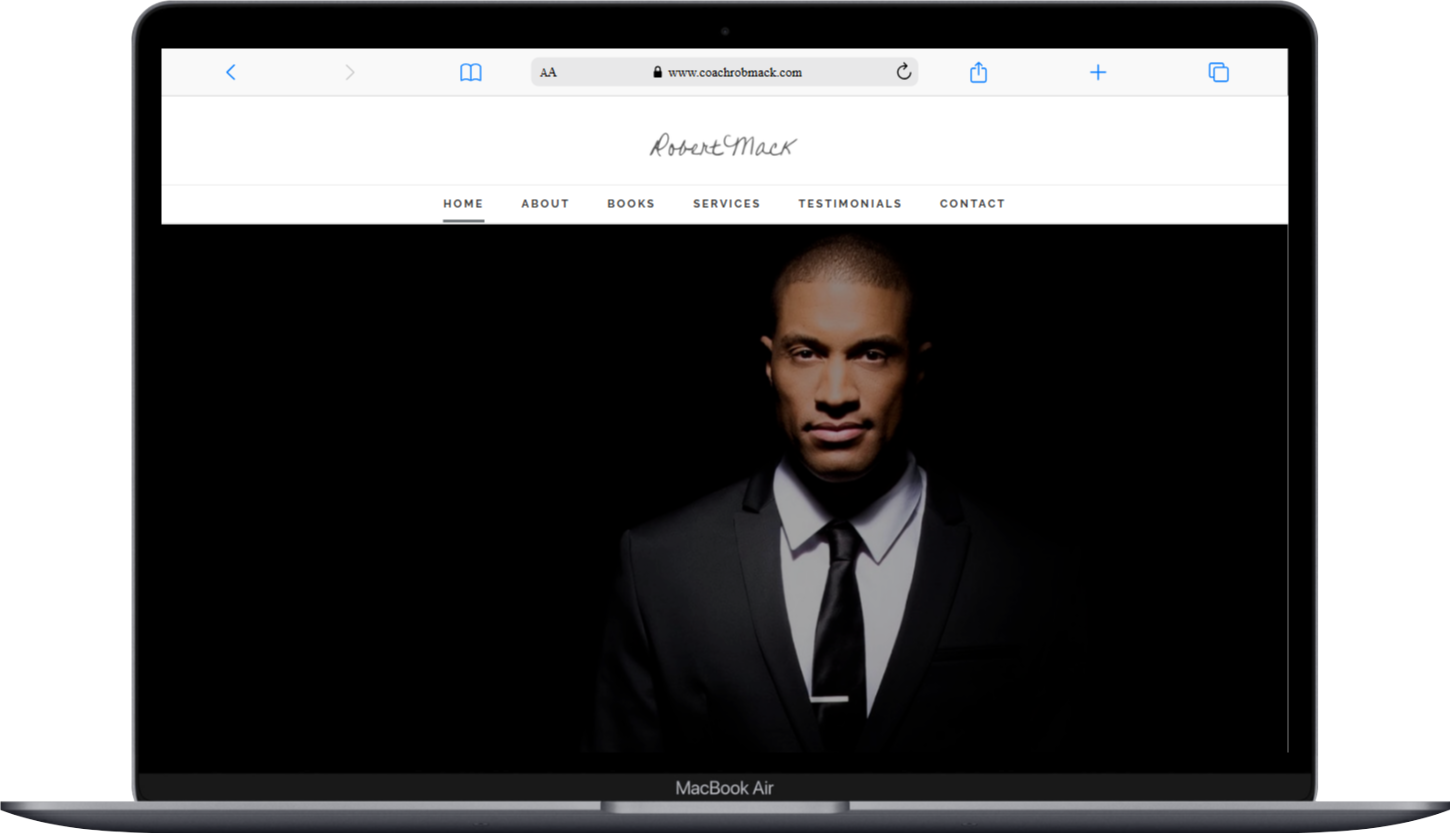The width and height of the screenshot is (1450, 833).
Task: Click the grayed-out forward arrow
Action: coord(349,72)
